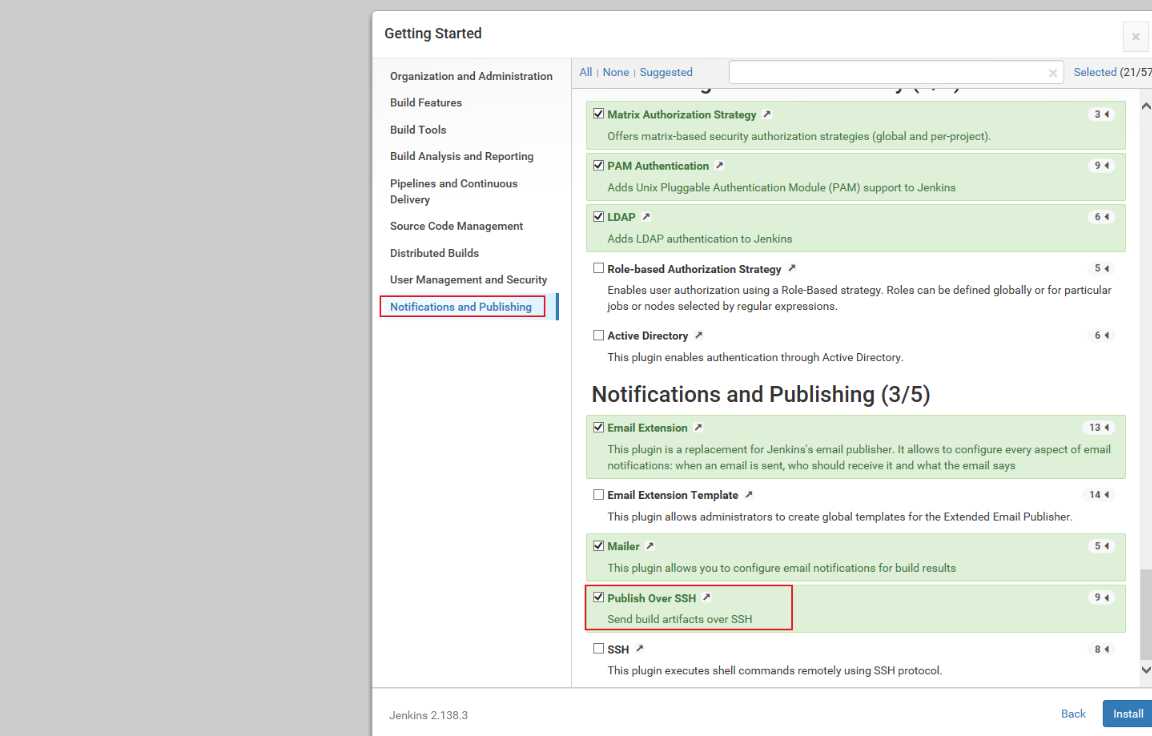1152x736 pixels.
Task: Open Email Extension plugin link icon
Action: click(698, 427)
